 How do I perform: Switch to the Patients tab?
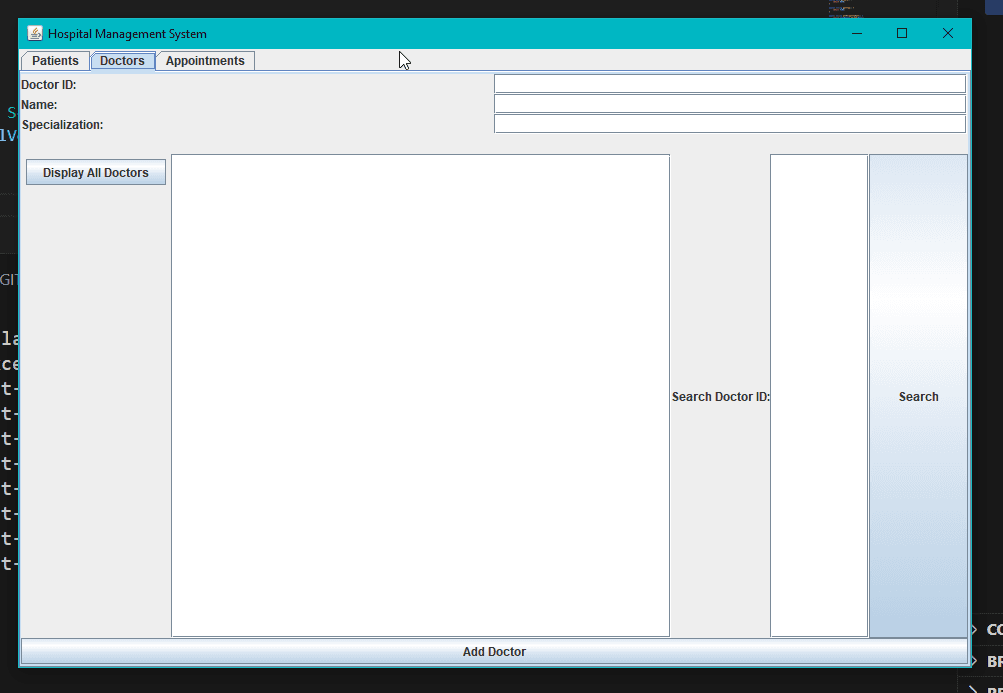[55, 61]
